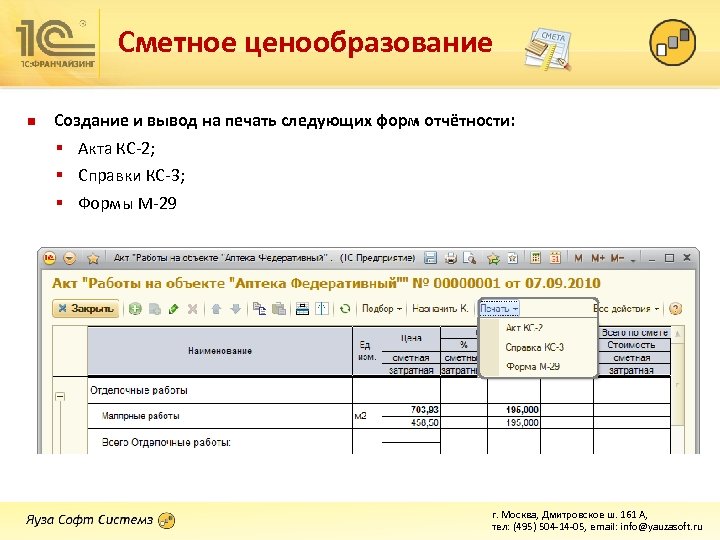Click the M- memory subtract button
Image resolution: width=720 pixels, height=540 pixels.
point(617,259)
